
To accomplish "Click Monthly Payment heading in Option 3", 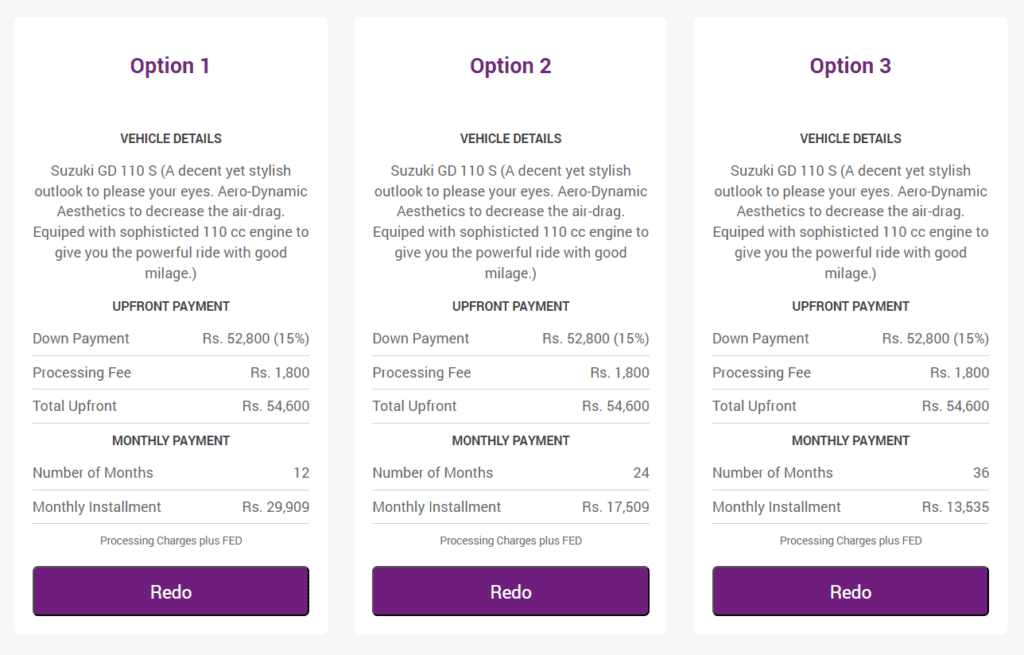I will coord(850,441).
